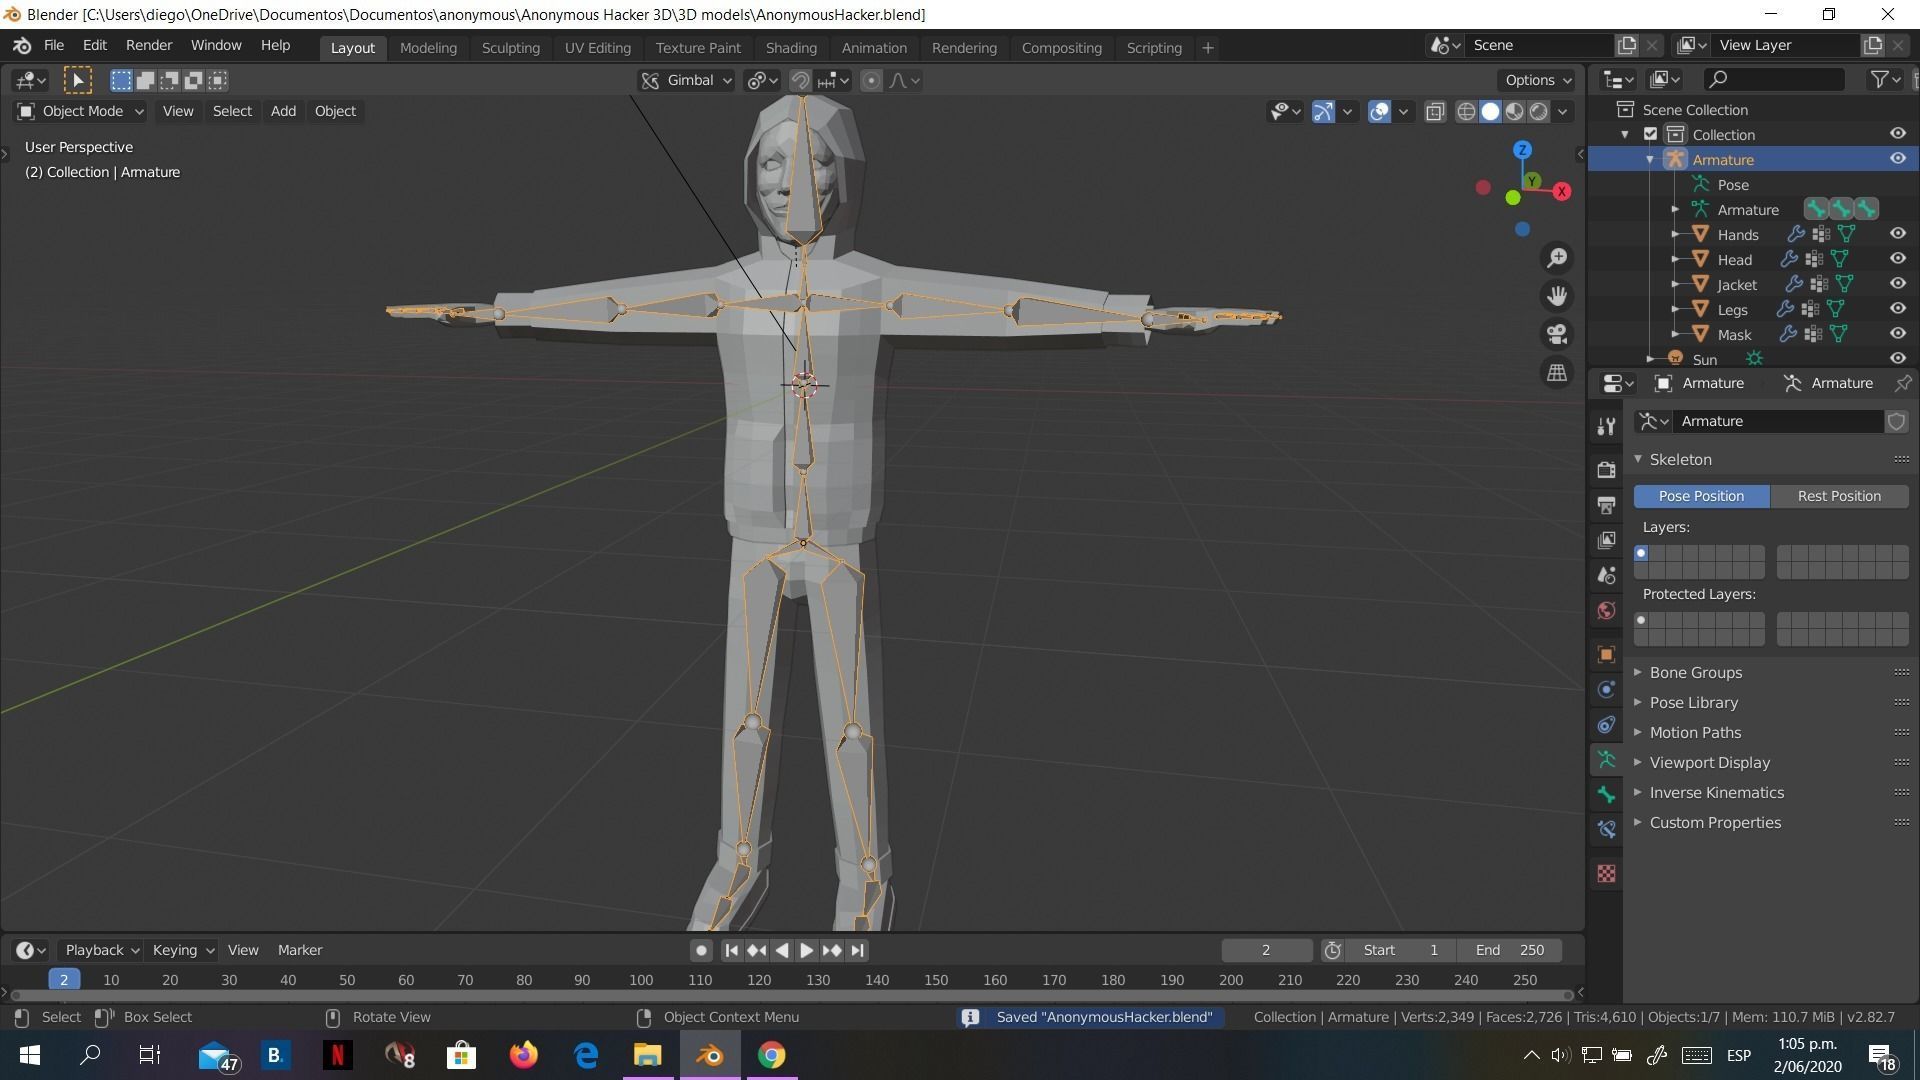Hide the Jacket object with eye icon
The width and height of the screenshot is (1920, 1080).
coord(1897,284)
